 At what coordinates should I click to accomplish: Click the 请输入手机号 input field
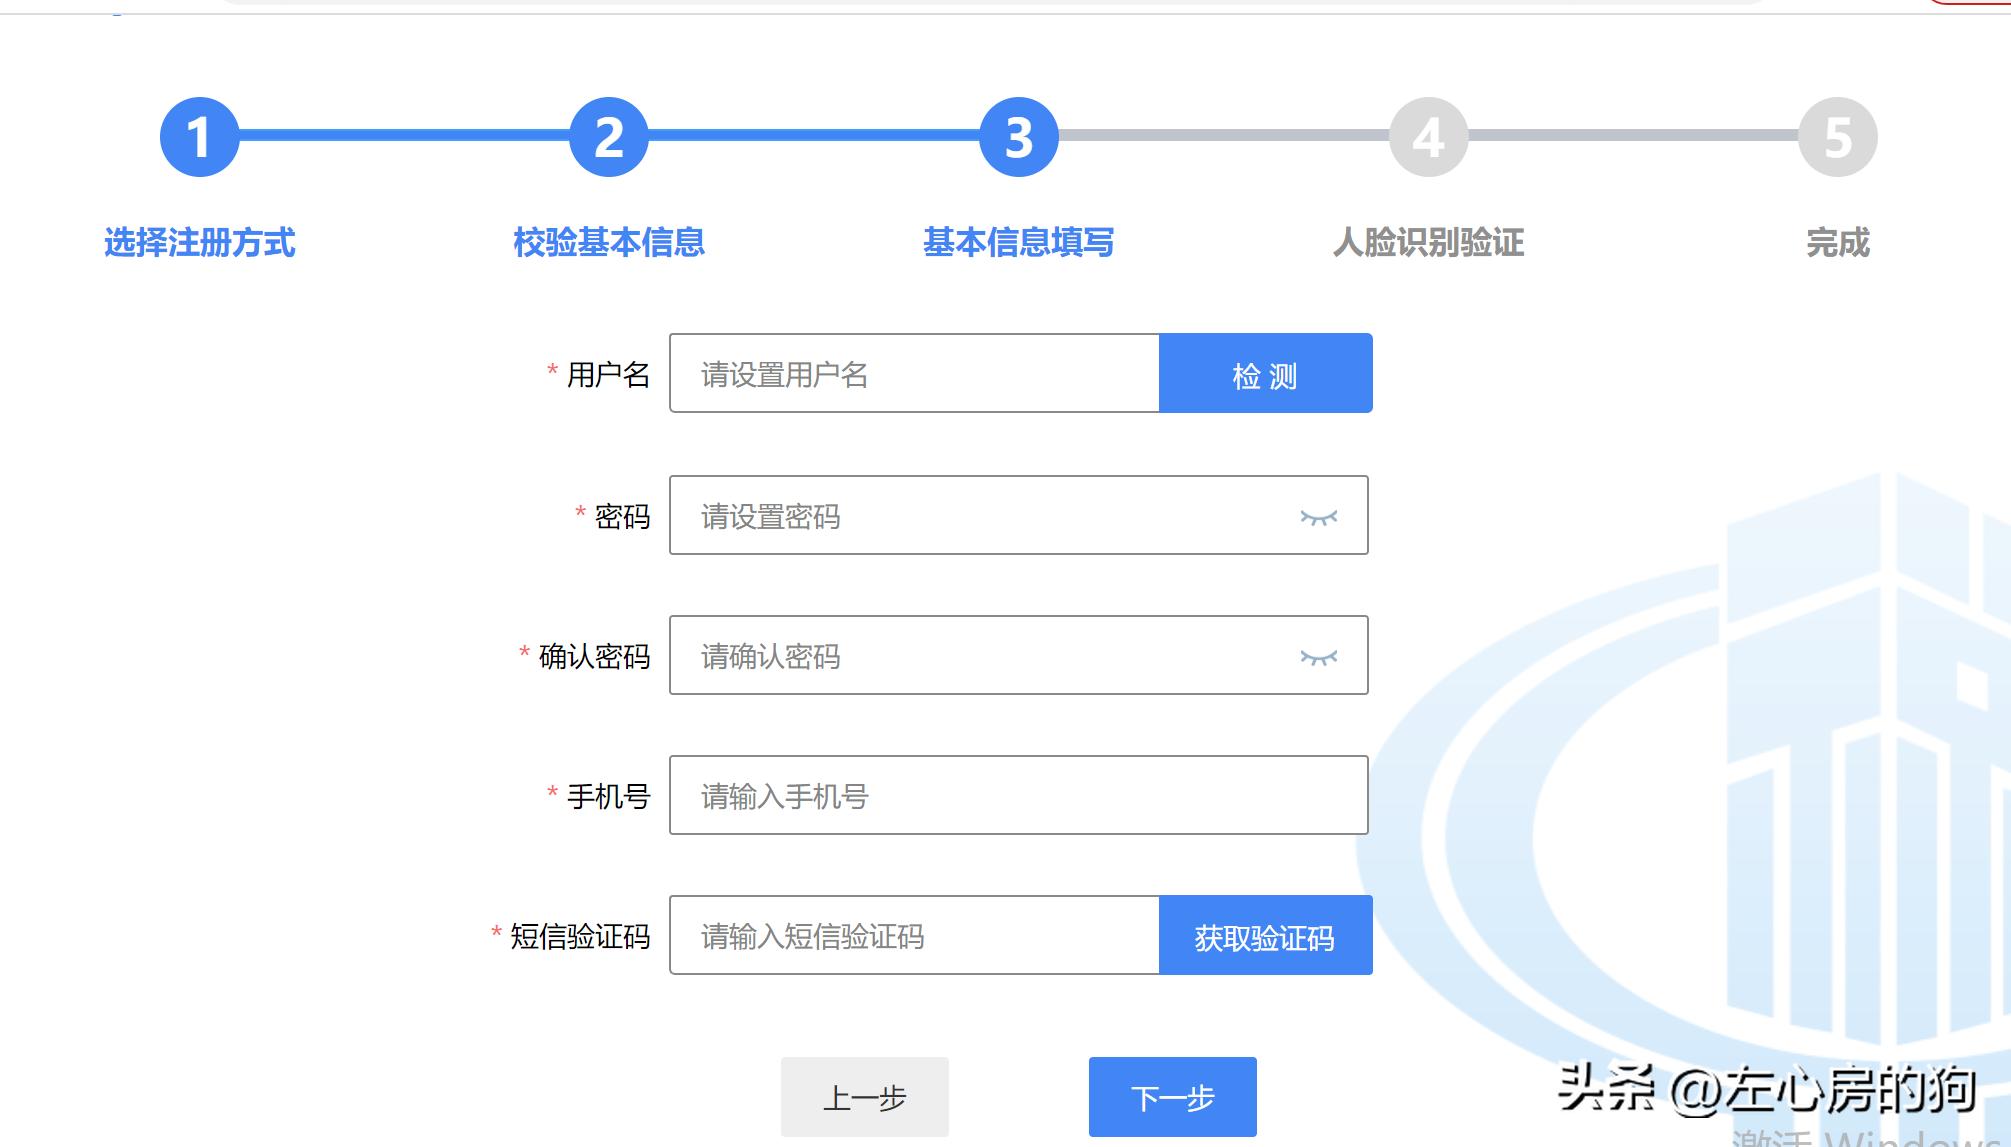(1000, 796)
